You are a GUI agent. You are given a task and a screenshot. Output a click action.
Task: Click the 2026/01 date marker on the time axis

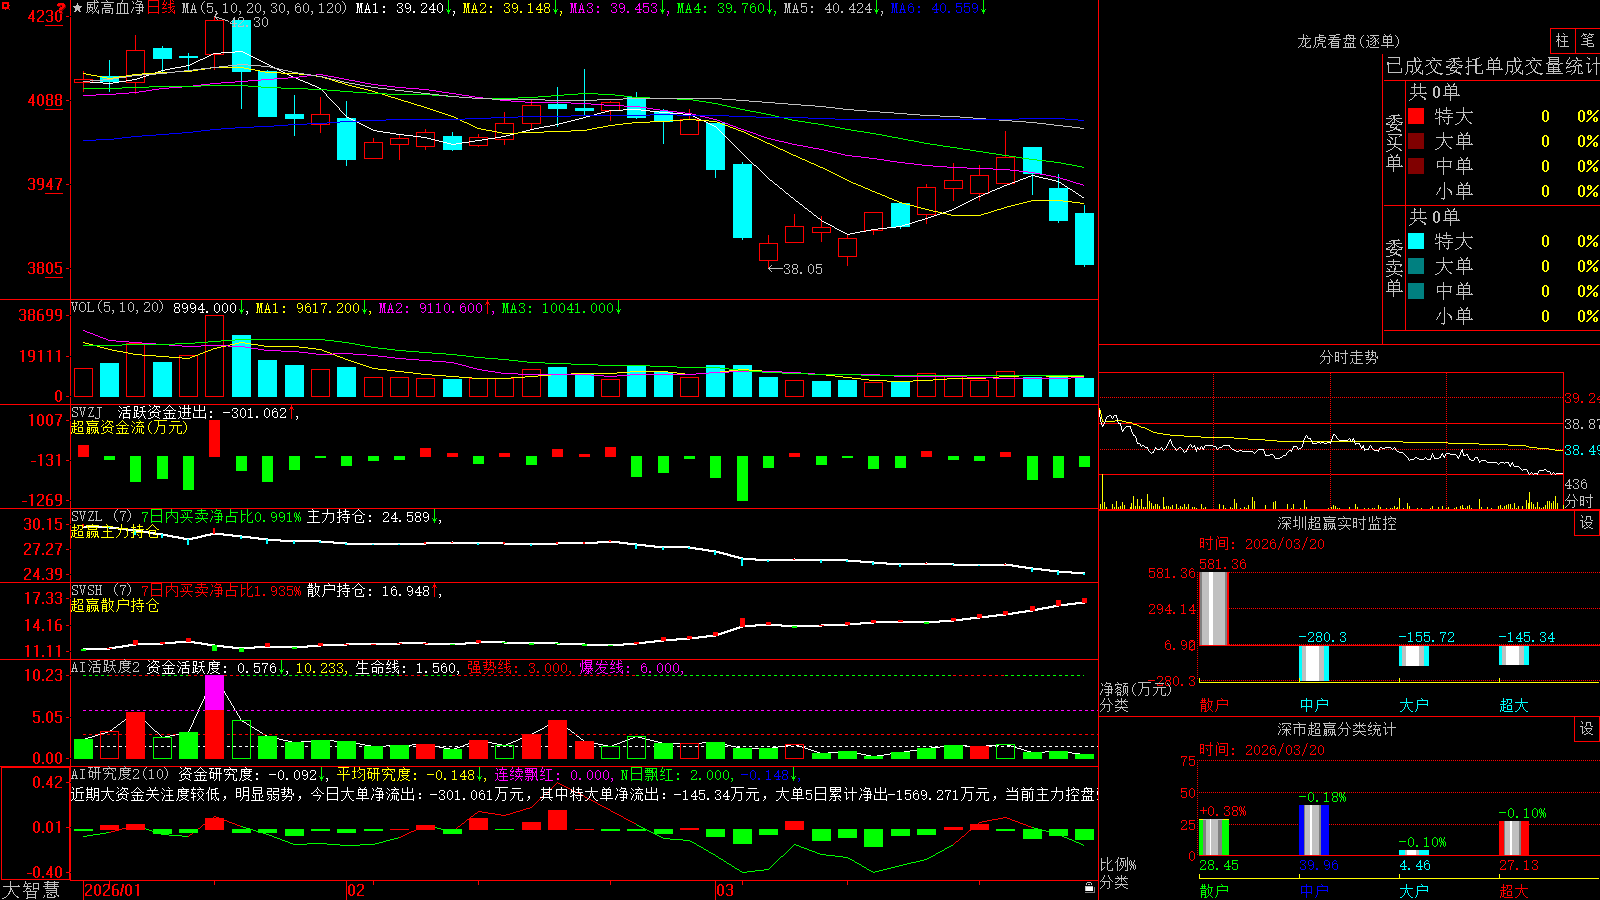coord(113,890)
